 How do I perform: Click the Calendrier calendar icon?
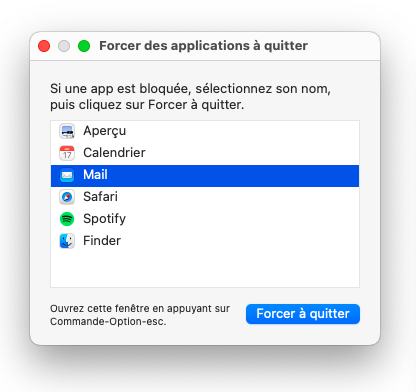pyautogui.click(x=67, y=153)
